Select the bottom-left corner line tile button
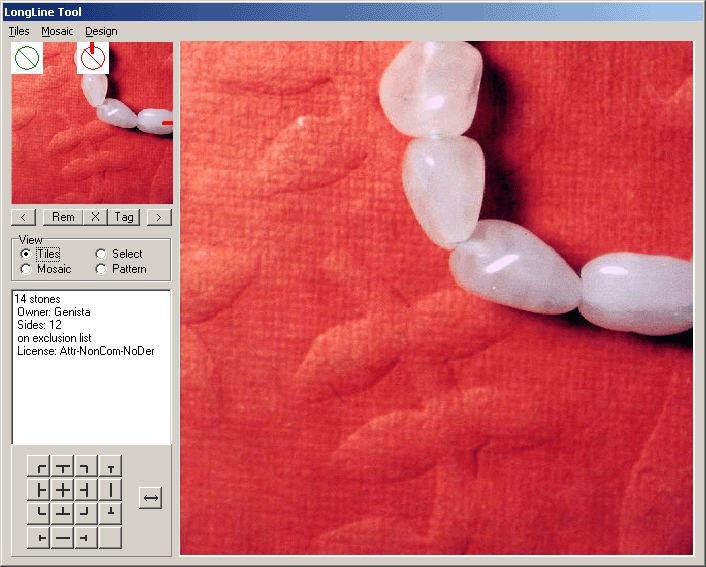 (39, 514)
